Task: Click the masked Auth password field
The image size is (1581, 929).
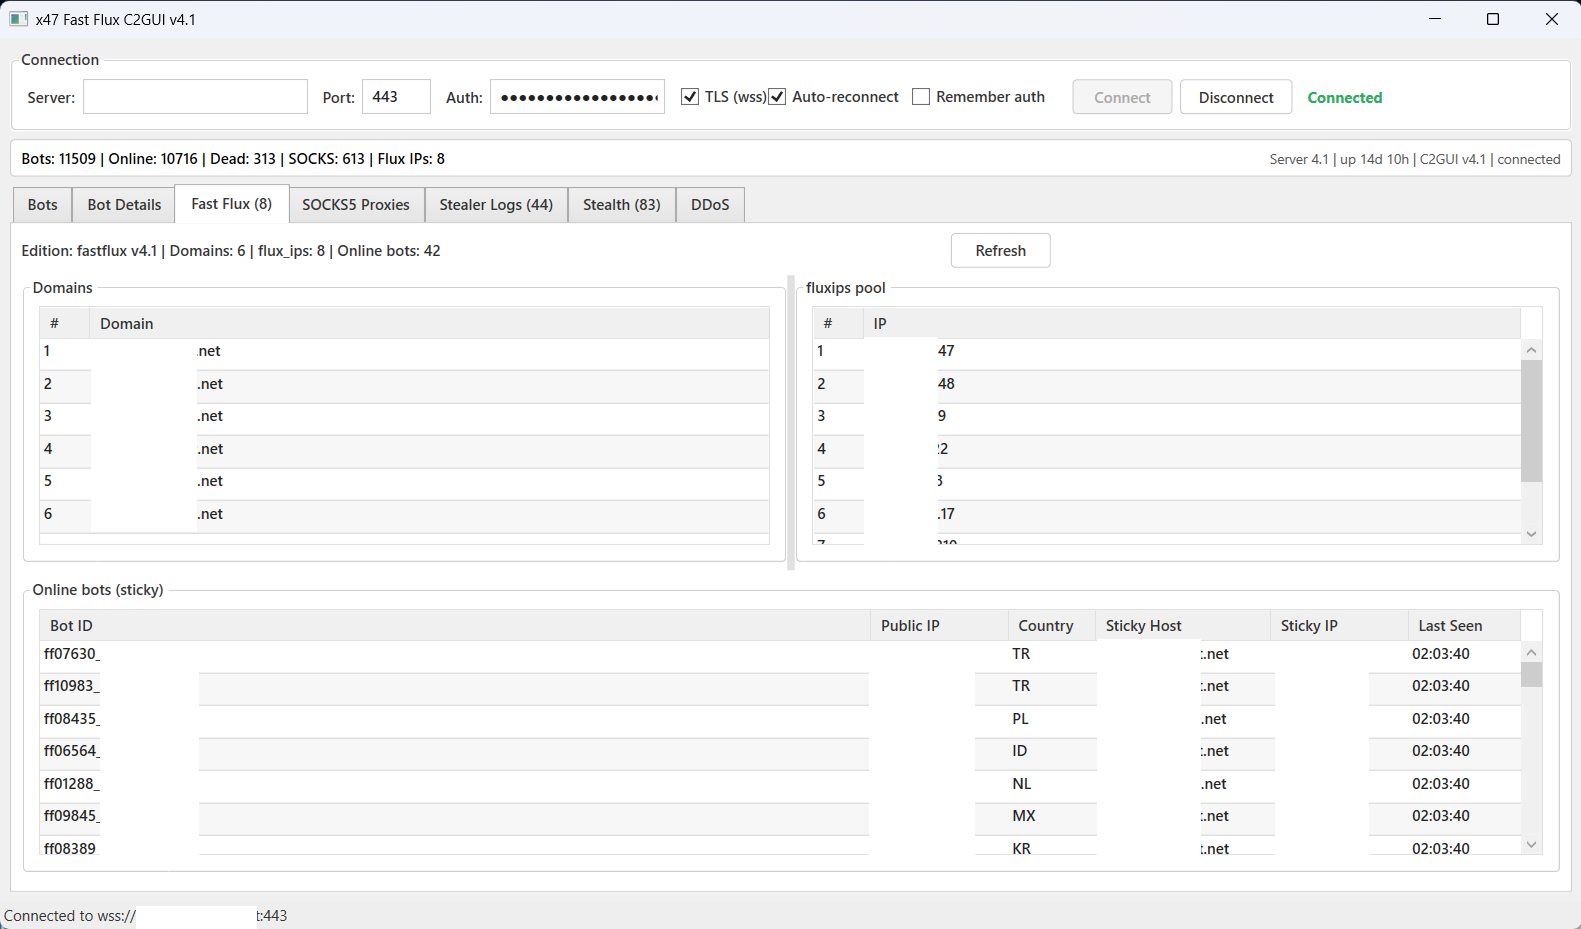Action: point(577,97)
